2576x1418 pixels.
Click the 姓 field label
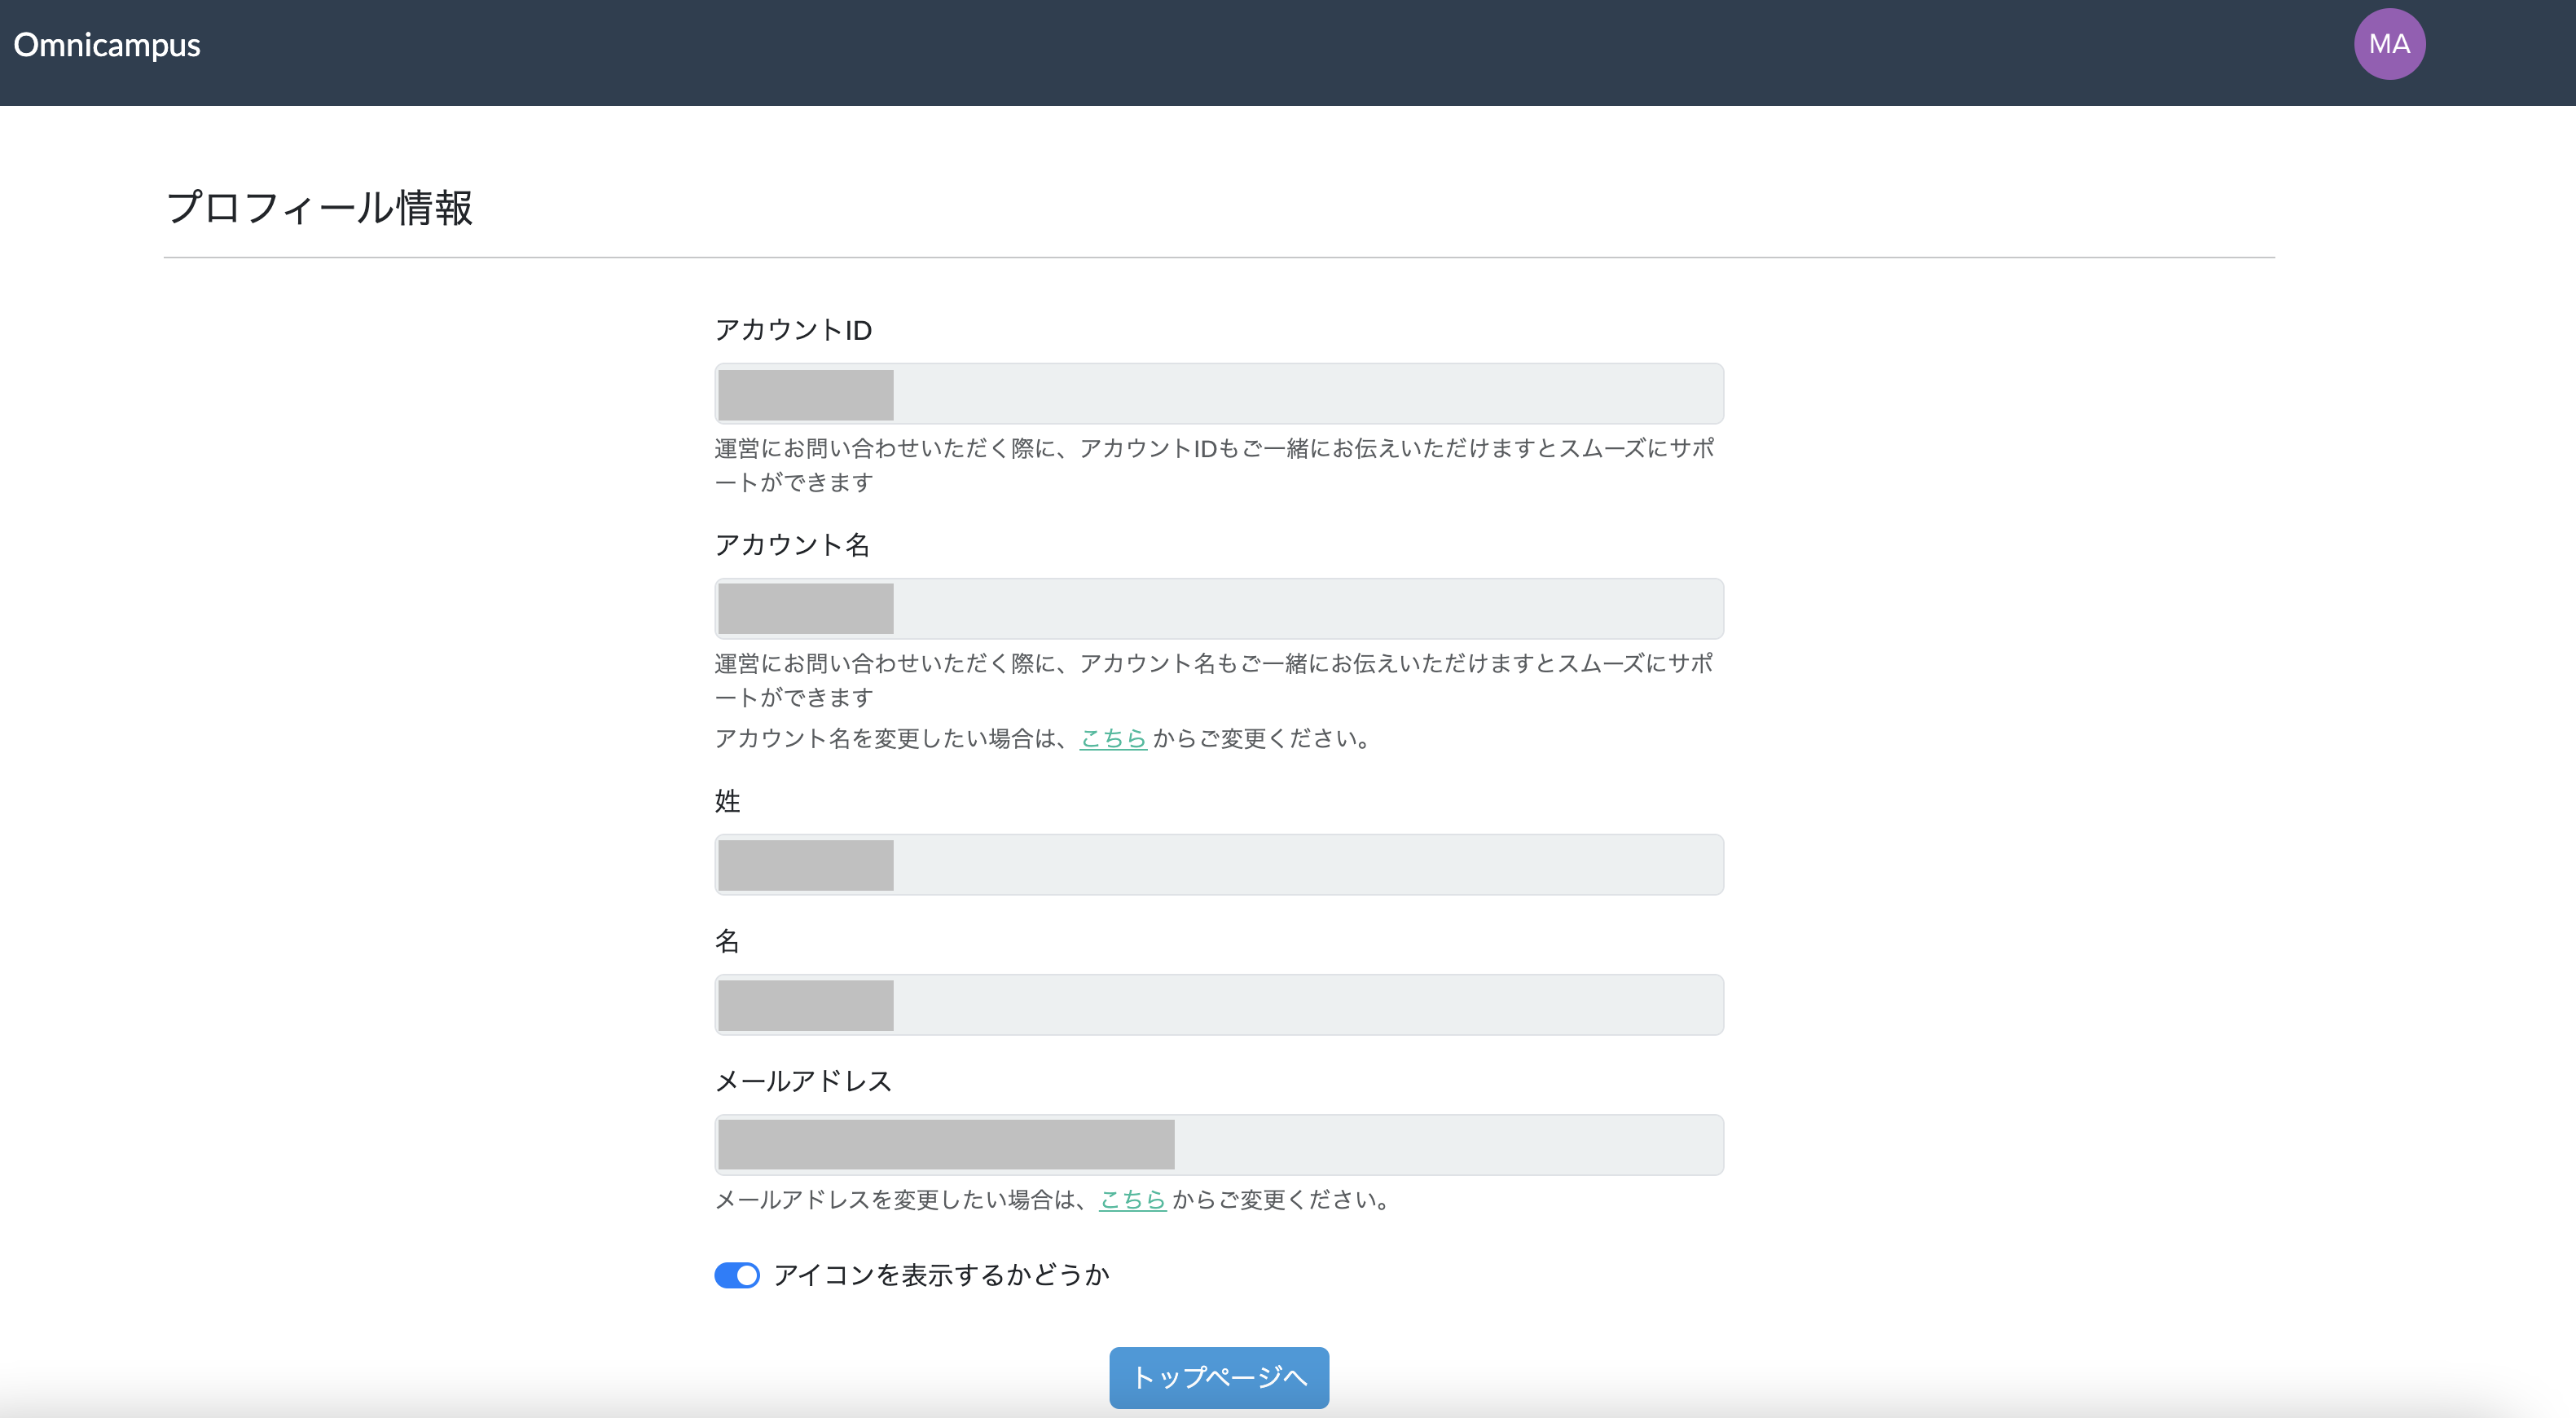727,801
